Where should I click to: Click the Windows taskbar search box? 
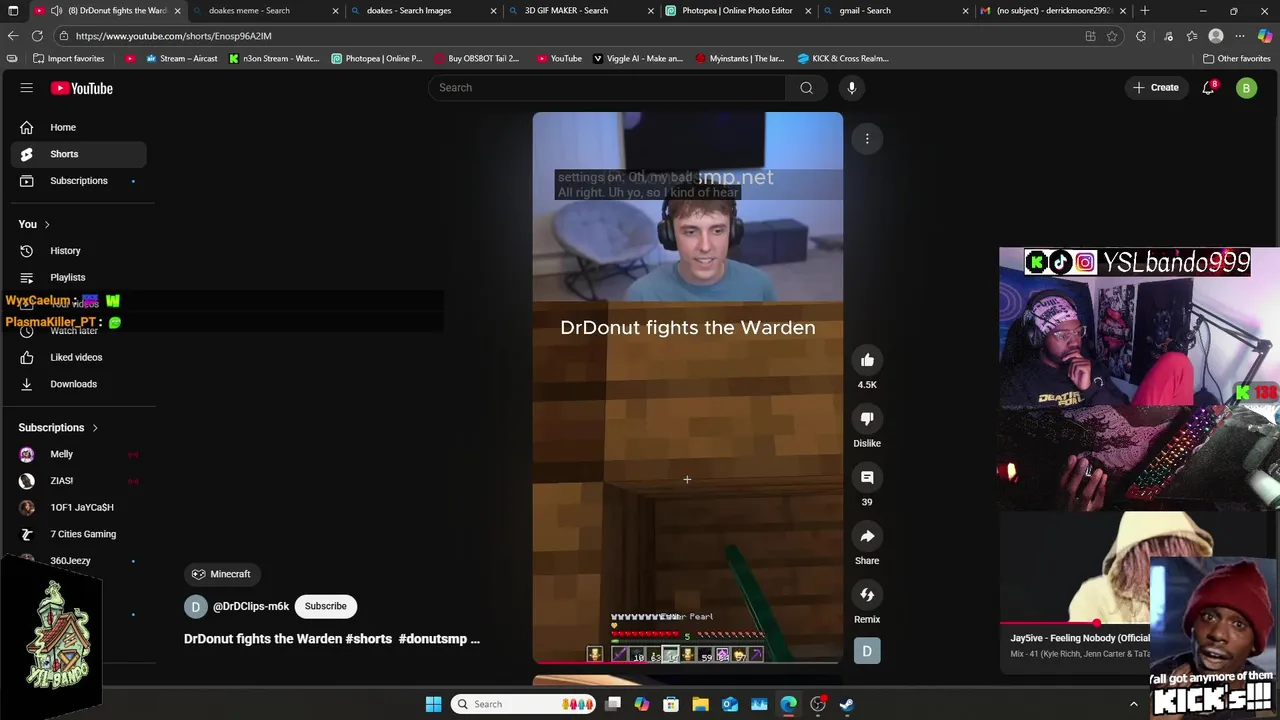523,704
